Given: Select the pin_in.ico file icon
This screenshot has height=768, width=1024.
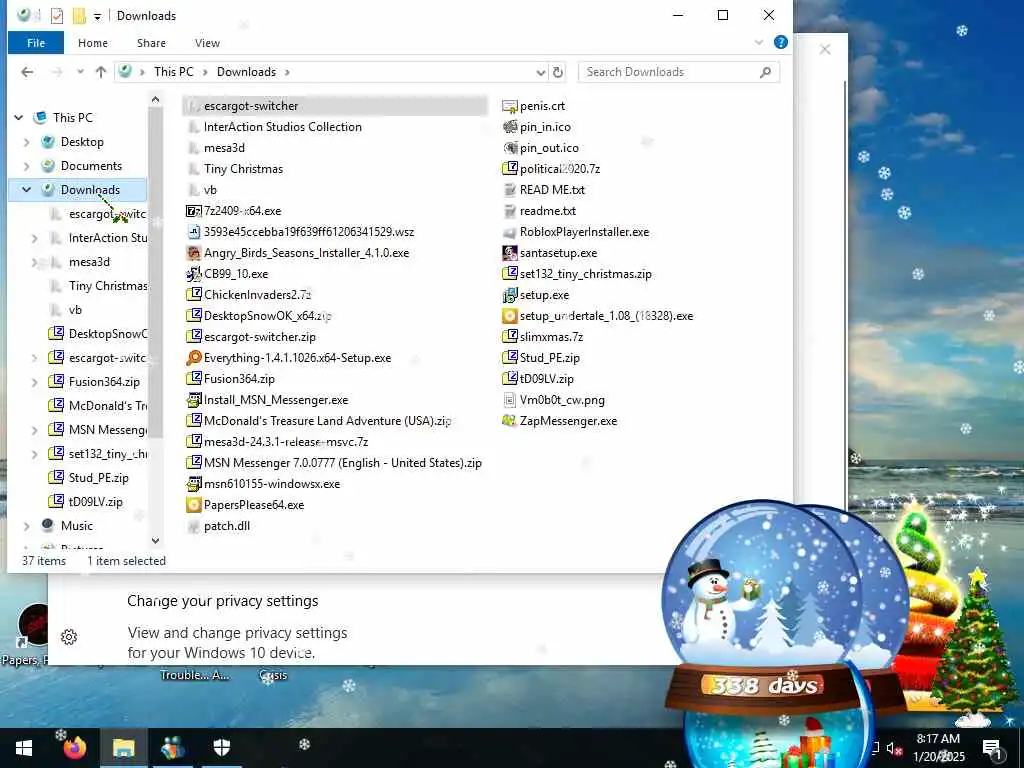Looking at the screenshot, I should click(510, 127).
